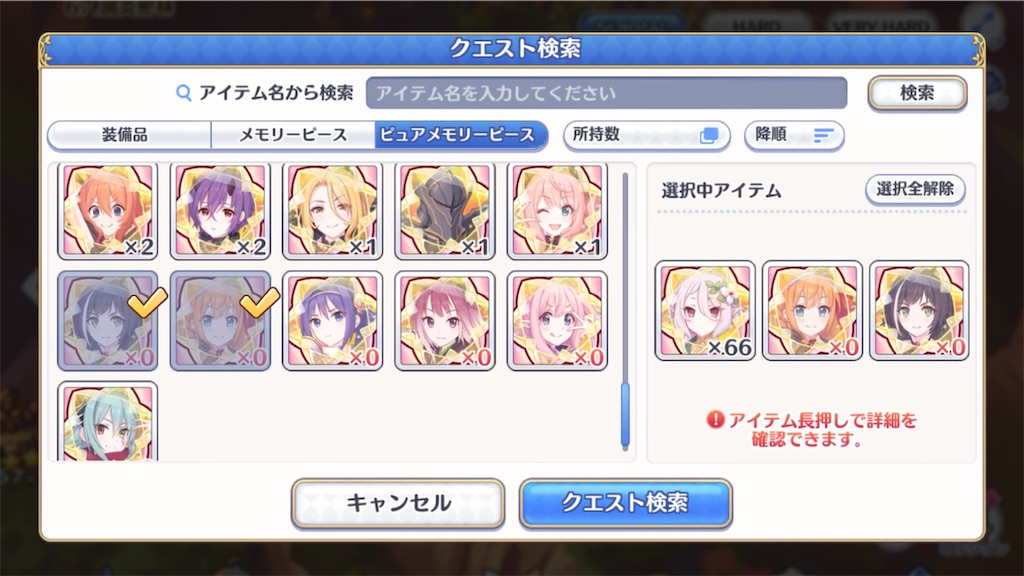
Task: Select the purple-haired girl piece showing ×2
Action: [220, 211]
